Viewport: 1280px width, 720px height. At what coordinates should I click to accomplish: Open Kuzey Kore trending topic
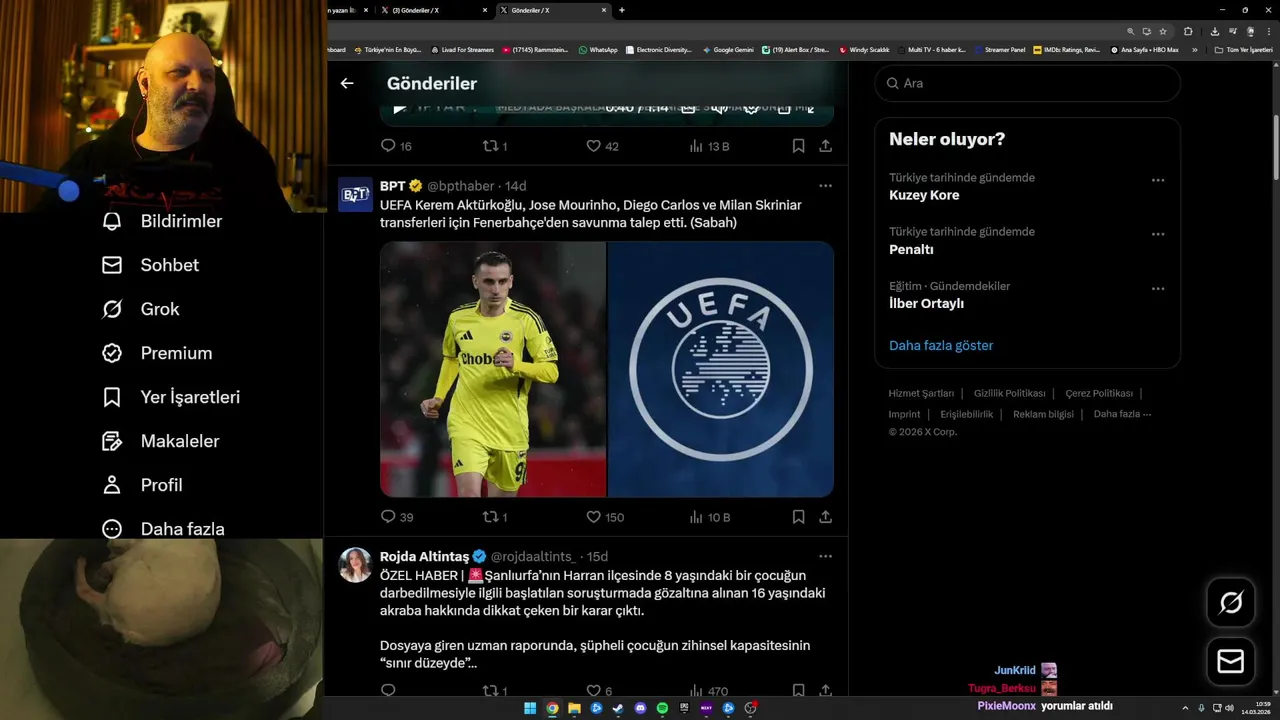pyautogui.click(x=924, y=195)
